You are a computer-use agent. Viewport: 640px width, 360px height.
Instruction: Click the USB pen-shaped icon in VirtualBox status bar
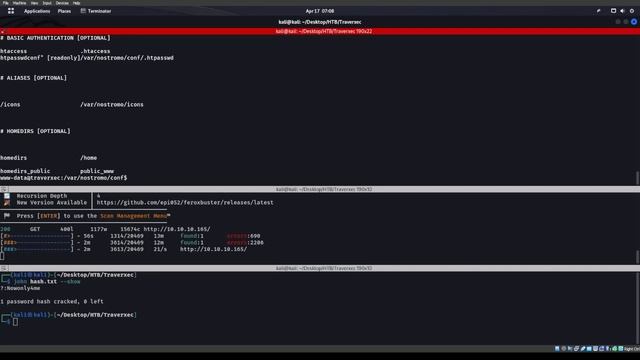(x=583, y=349)
